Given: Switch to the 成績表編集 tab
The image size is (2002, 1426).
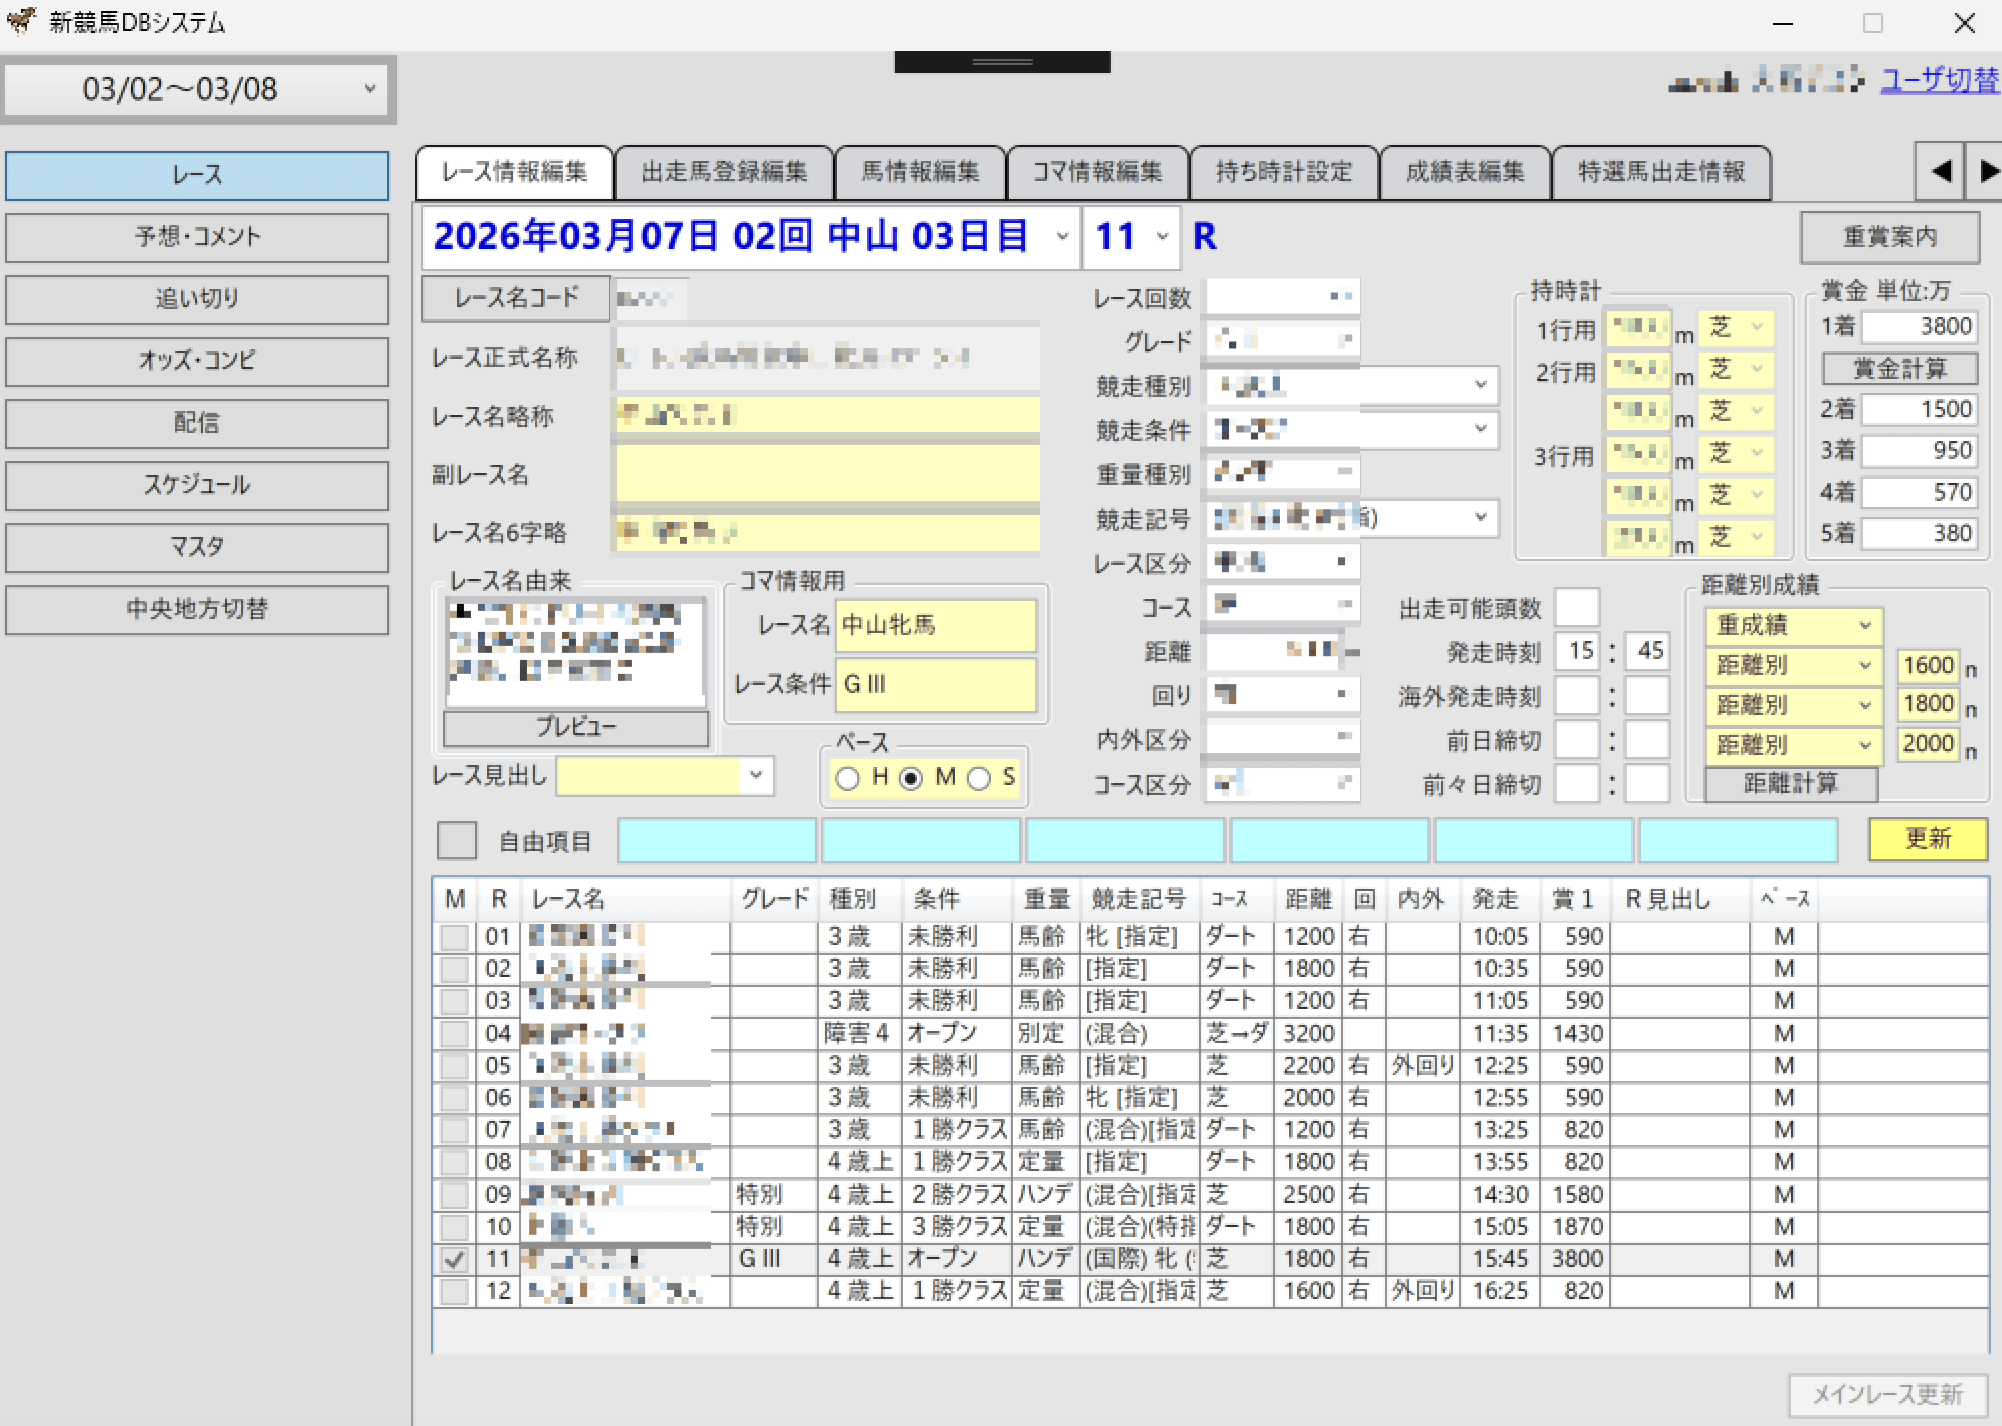Looking at the screenshot, I should (1465, 172).
